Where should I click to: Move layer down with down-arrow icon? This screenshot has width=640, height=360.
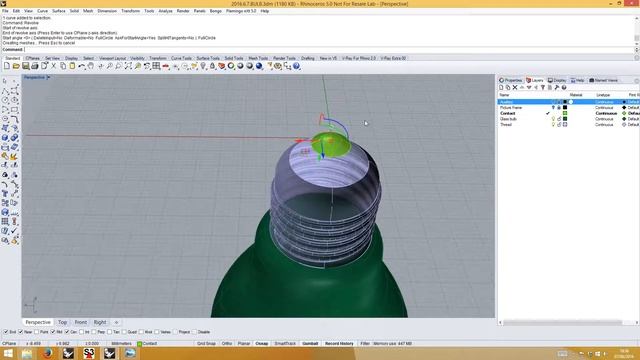coord(529,88)
